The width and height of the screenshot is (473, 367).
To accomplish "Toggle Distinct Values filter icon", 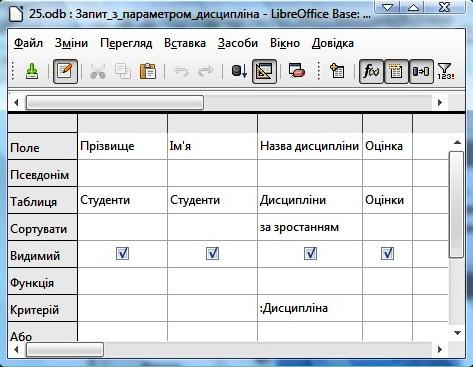I will (445, 71).
